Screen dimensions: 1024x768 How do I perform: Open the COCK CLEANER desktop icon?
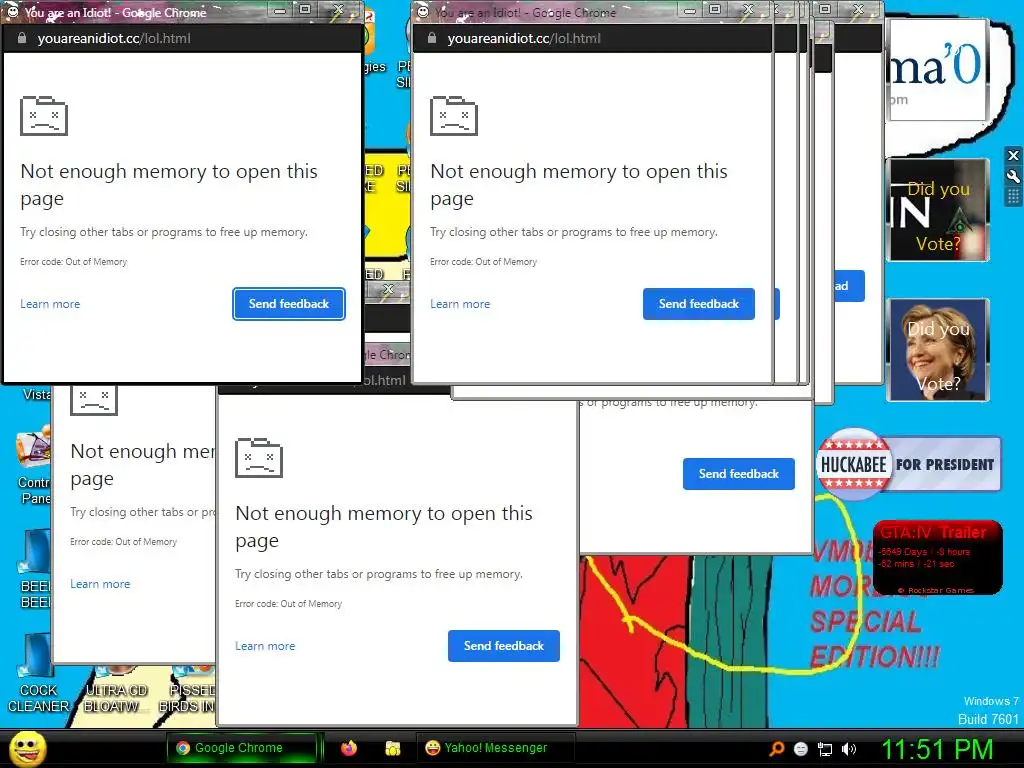click(x=37, y=673)
